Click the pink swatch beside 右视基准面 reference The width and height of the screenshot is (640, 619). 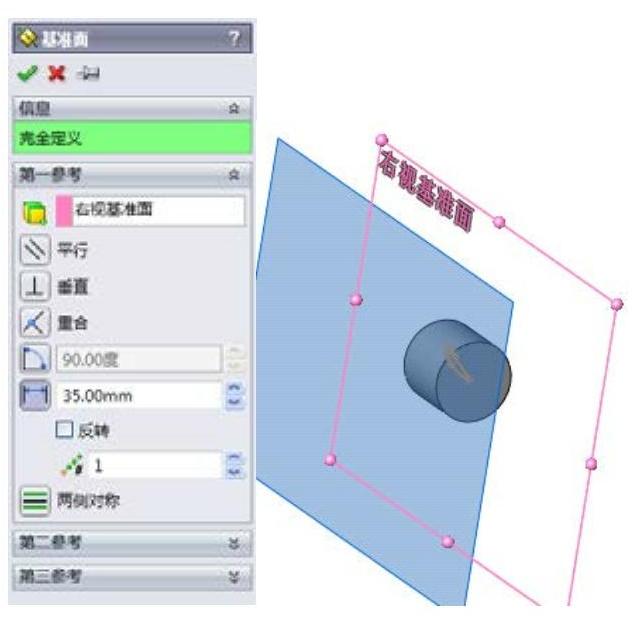64,211
